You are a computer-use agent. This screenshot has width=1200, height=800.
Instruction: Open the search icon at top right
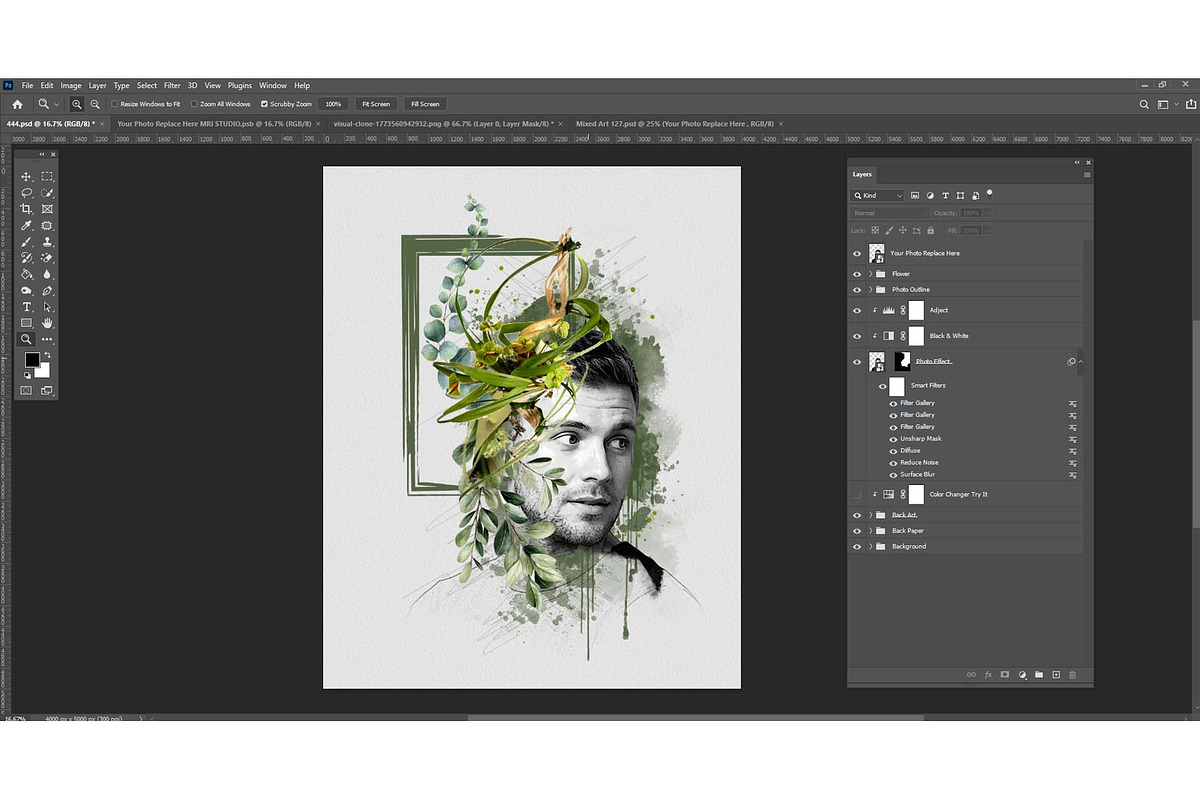(x=1145, y=104)
